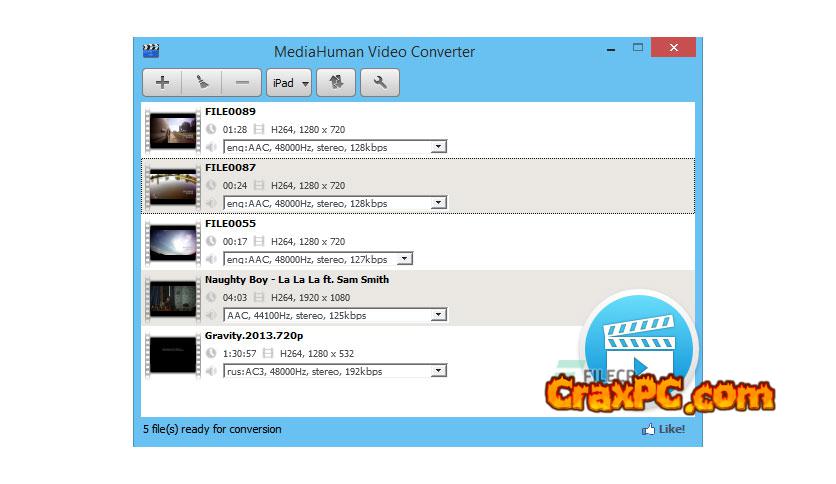Click the remove file minus button

pyautogui.click(x=241, y=83)
